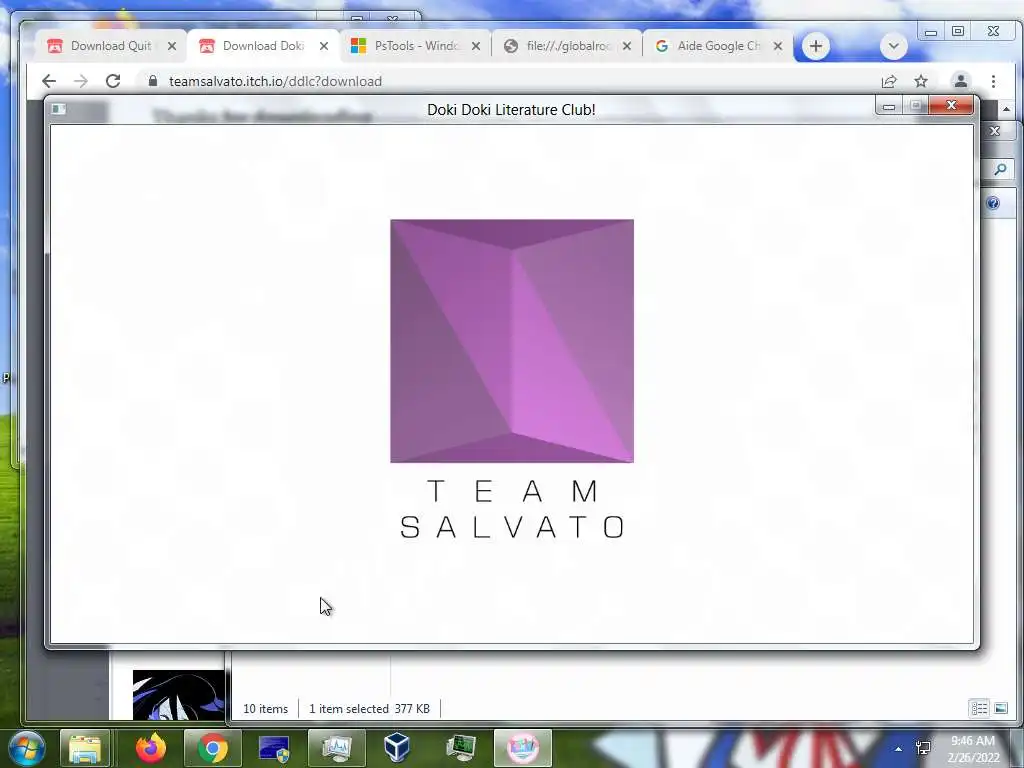Bookmark this page with the star icon
This screenshot has height=768, width=1024.
click(921, 81)
